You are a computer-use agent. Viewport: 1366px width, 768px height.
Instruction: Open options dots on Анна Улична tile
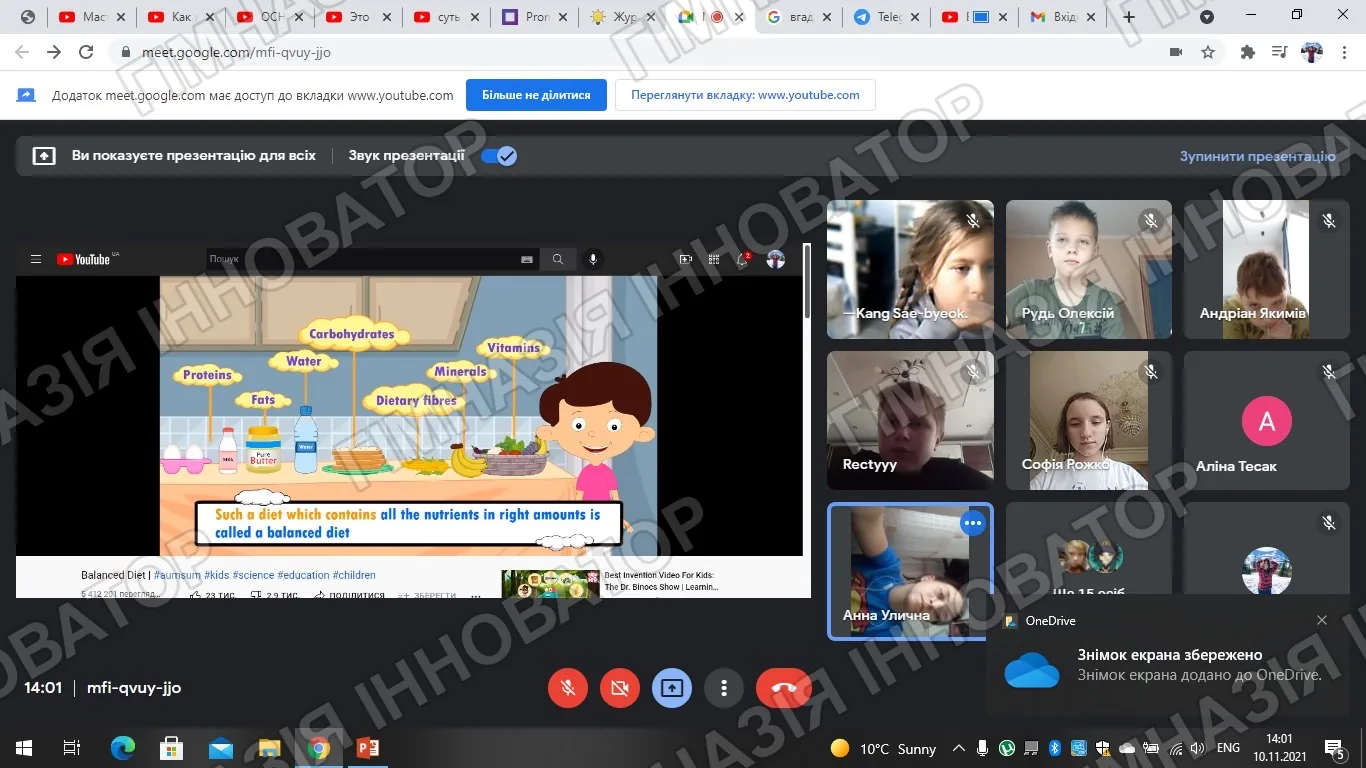972,523
